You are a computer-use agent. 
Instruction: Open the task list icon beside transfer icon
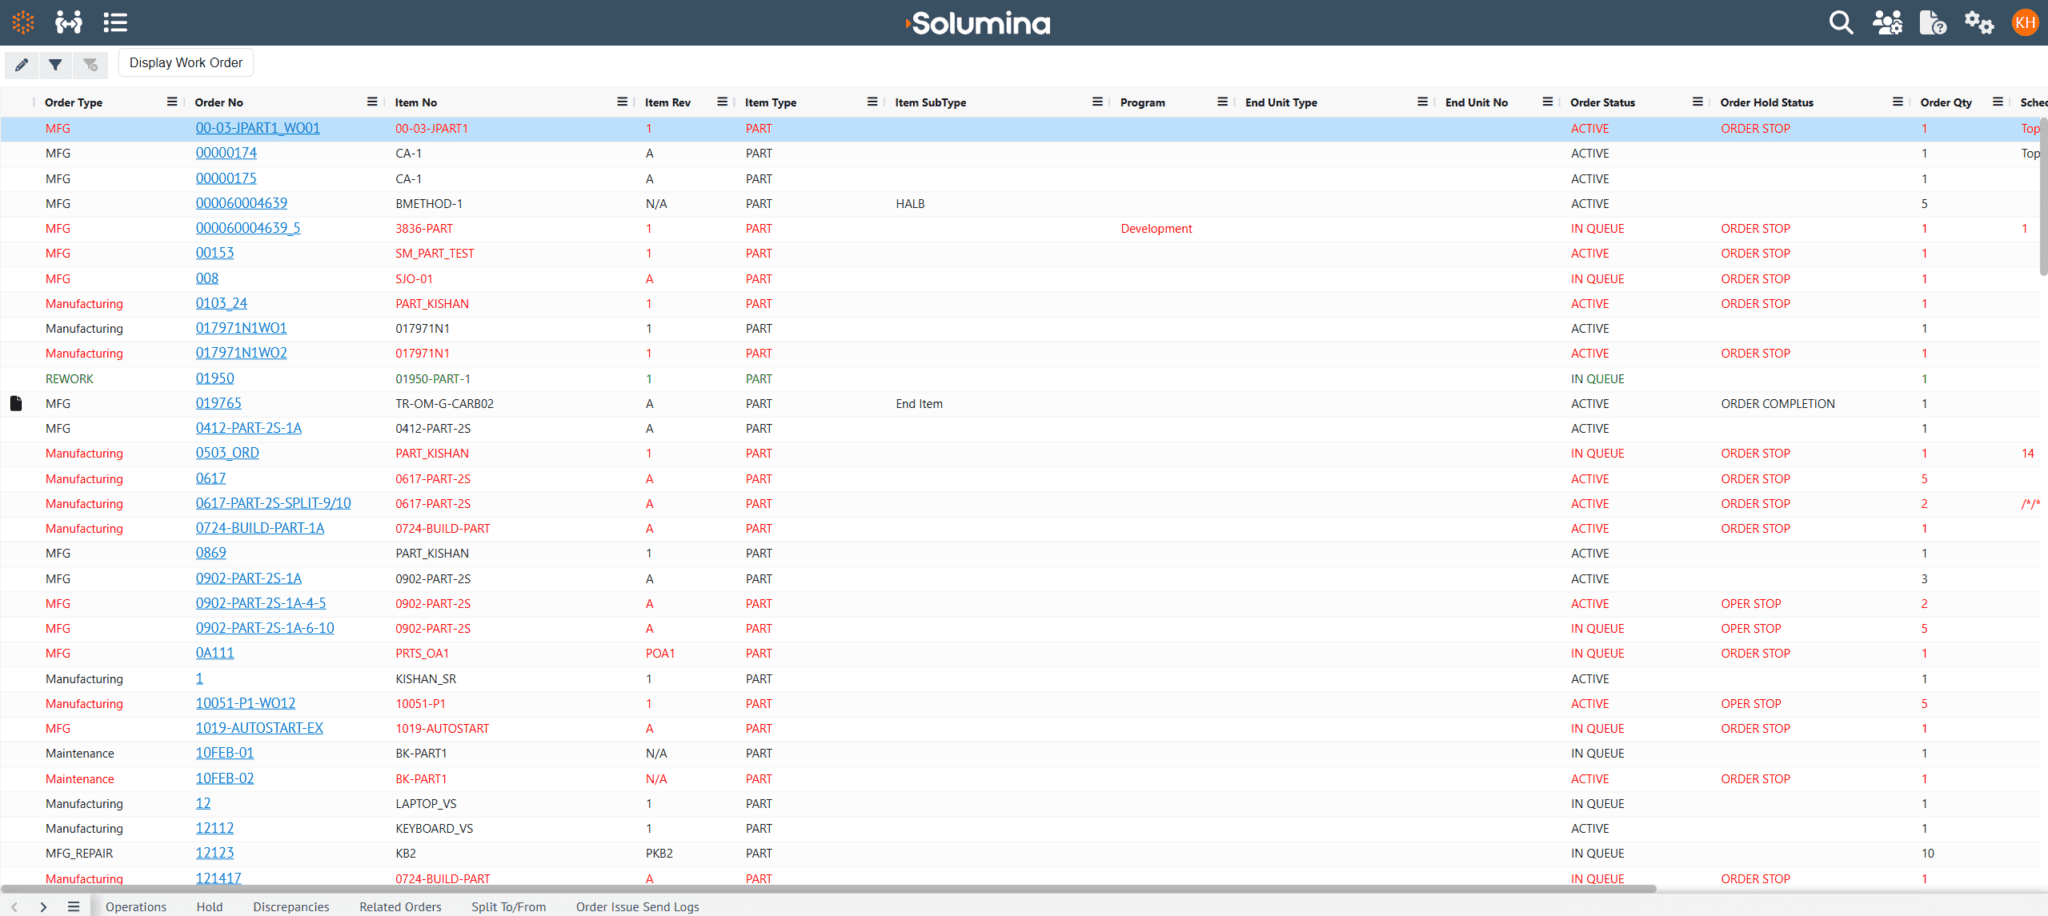pos(116,22)
